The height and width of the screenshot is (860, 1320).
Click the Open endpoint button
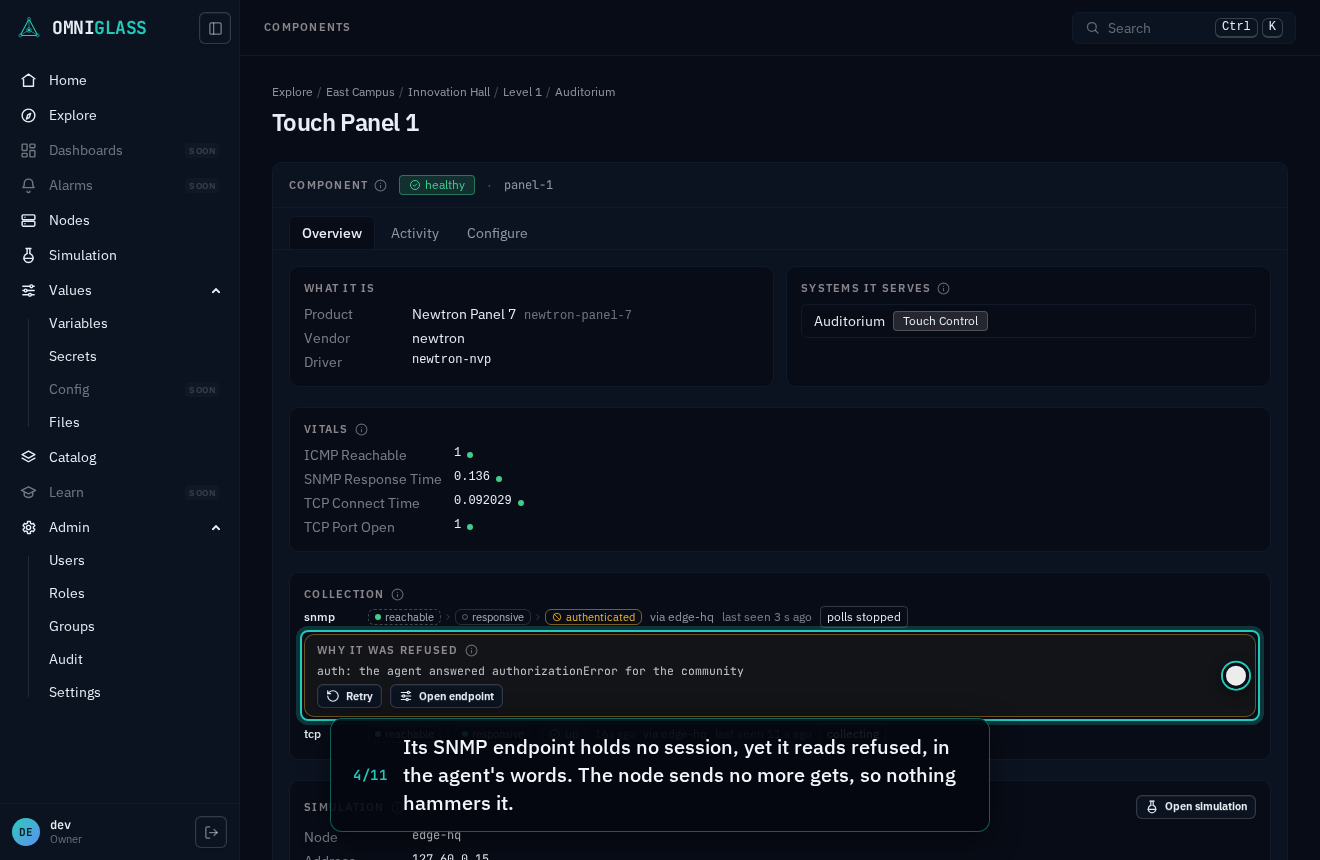446,696
